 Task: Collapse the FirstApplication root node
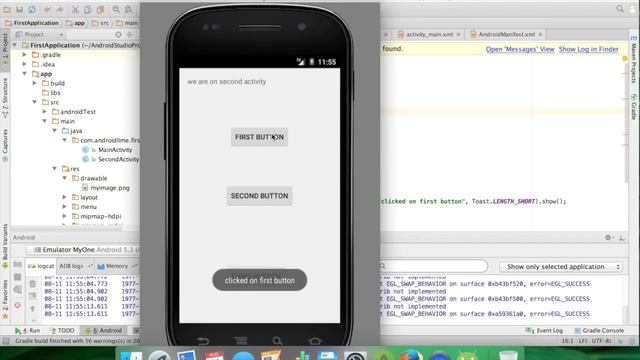pos(15,45)
